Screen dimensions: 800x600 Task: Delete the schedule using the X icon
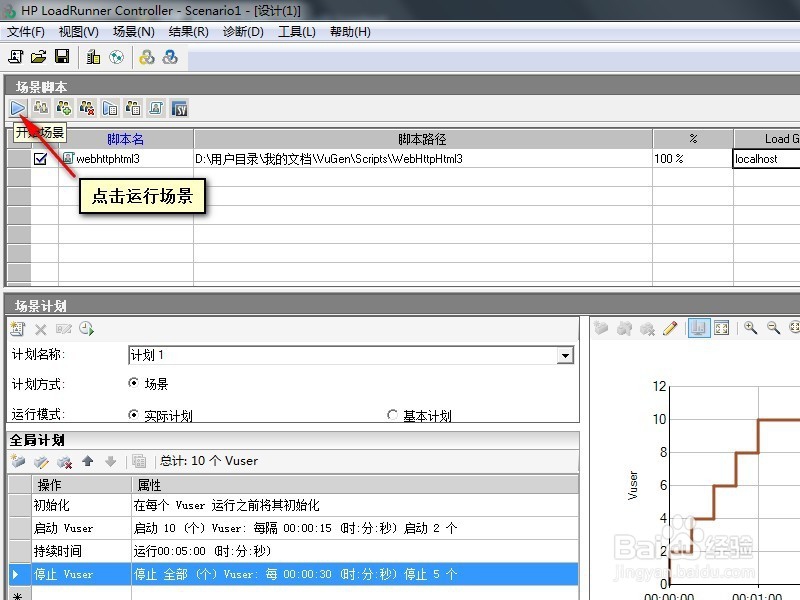tap(40, 328)
